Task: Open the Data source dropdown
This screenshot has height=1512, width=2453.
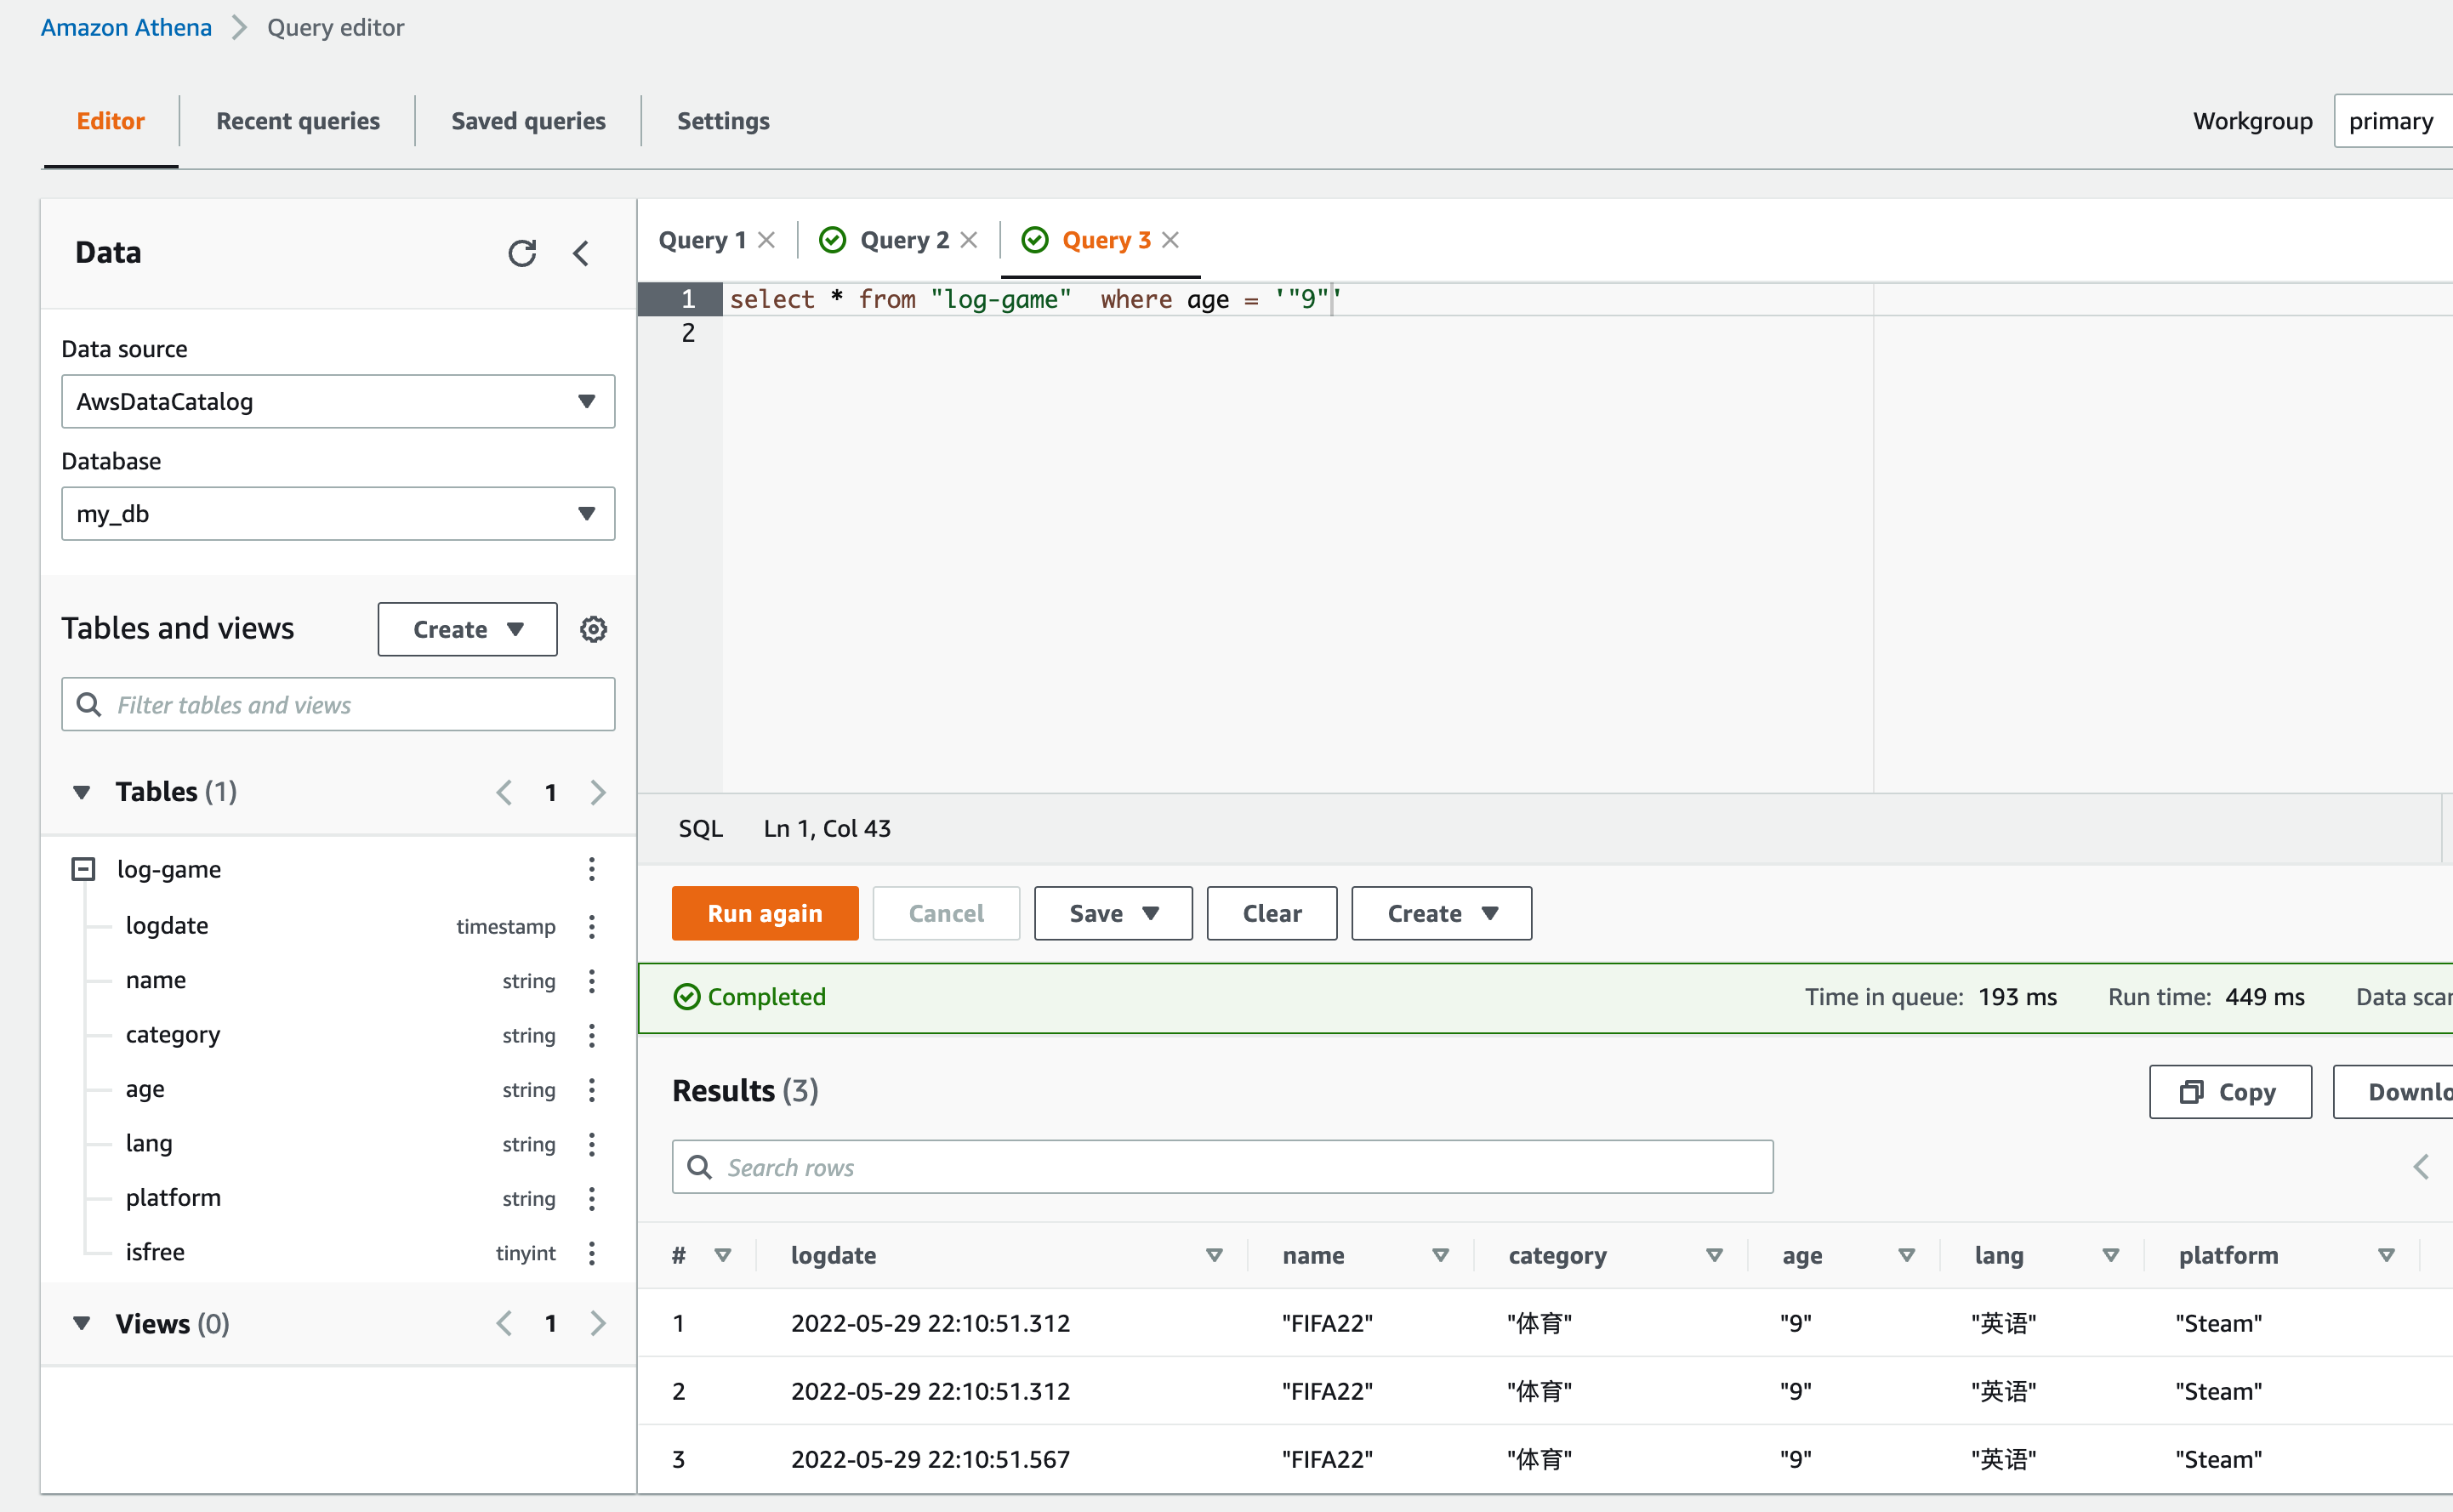Action: coord(338,401)
